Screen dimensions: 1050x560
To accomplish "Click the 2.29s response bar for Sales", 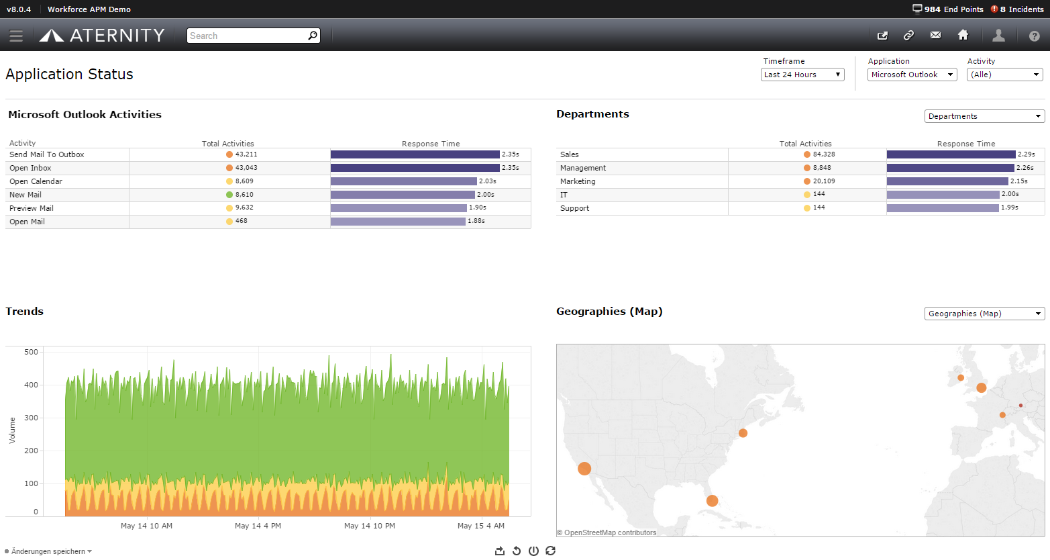I will pyautogui.click(x=951, y=155).
